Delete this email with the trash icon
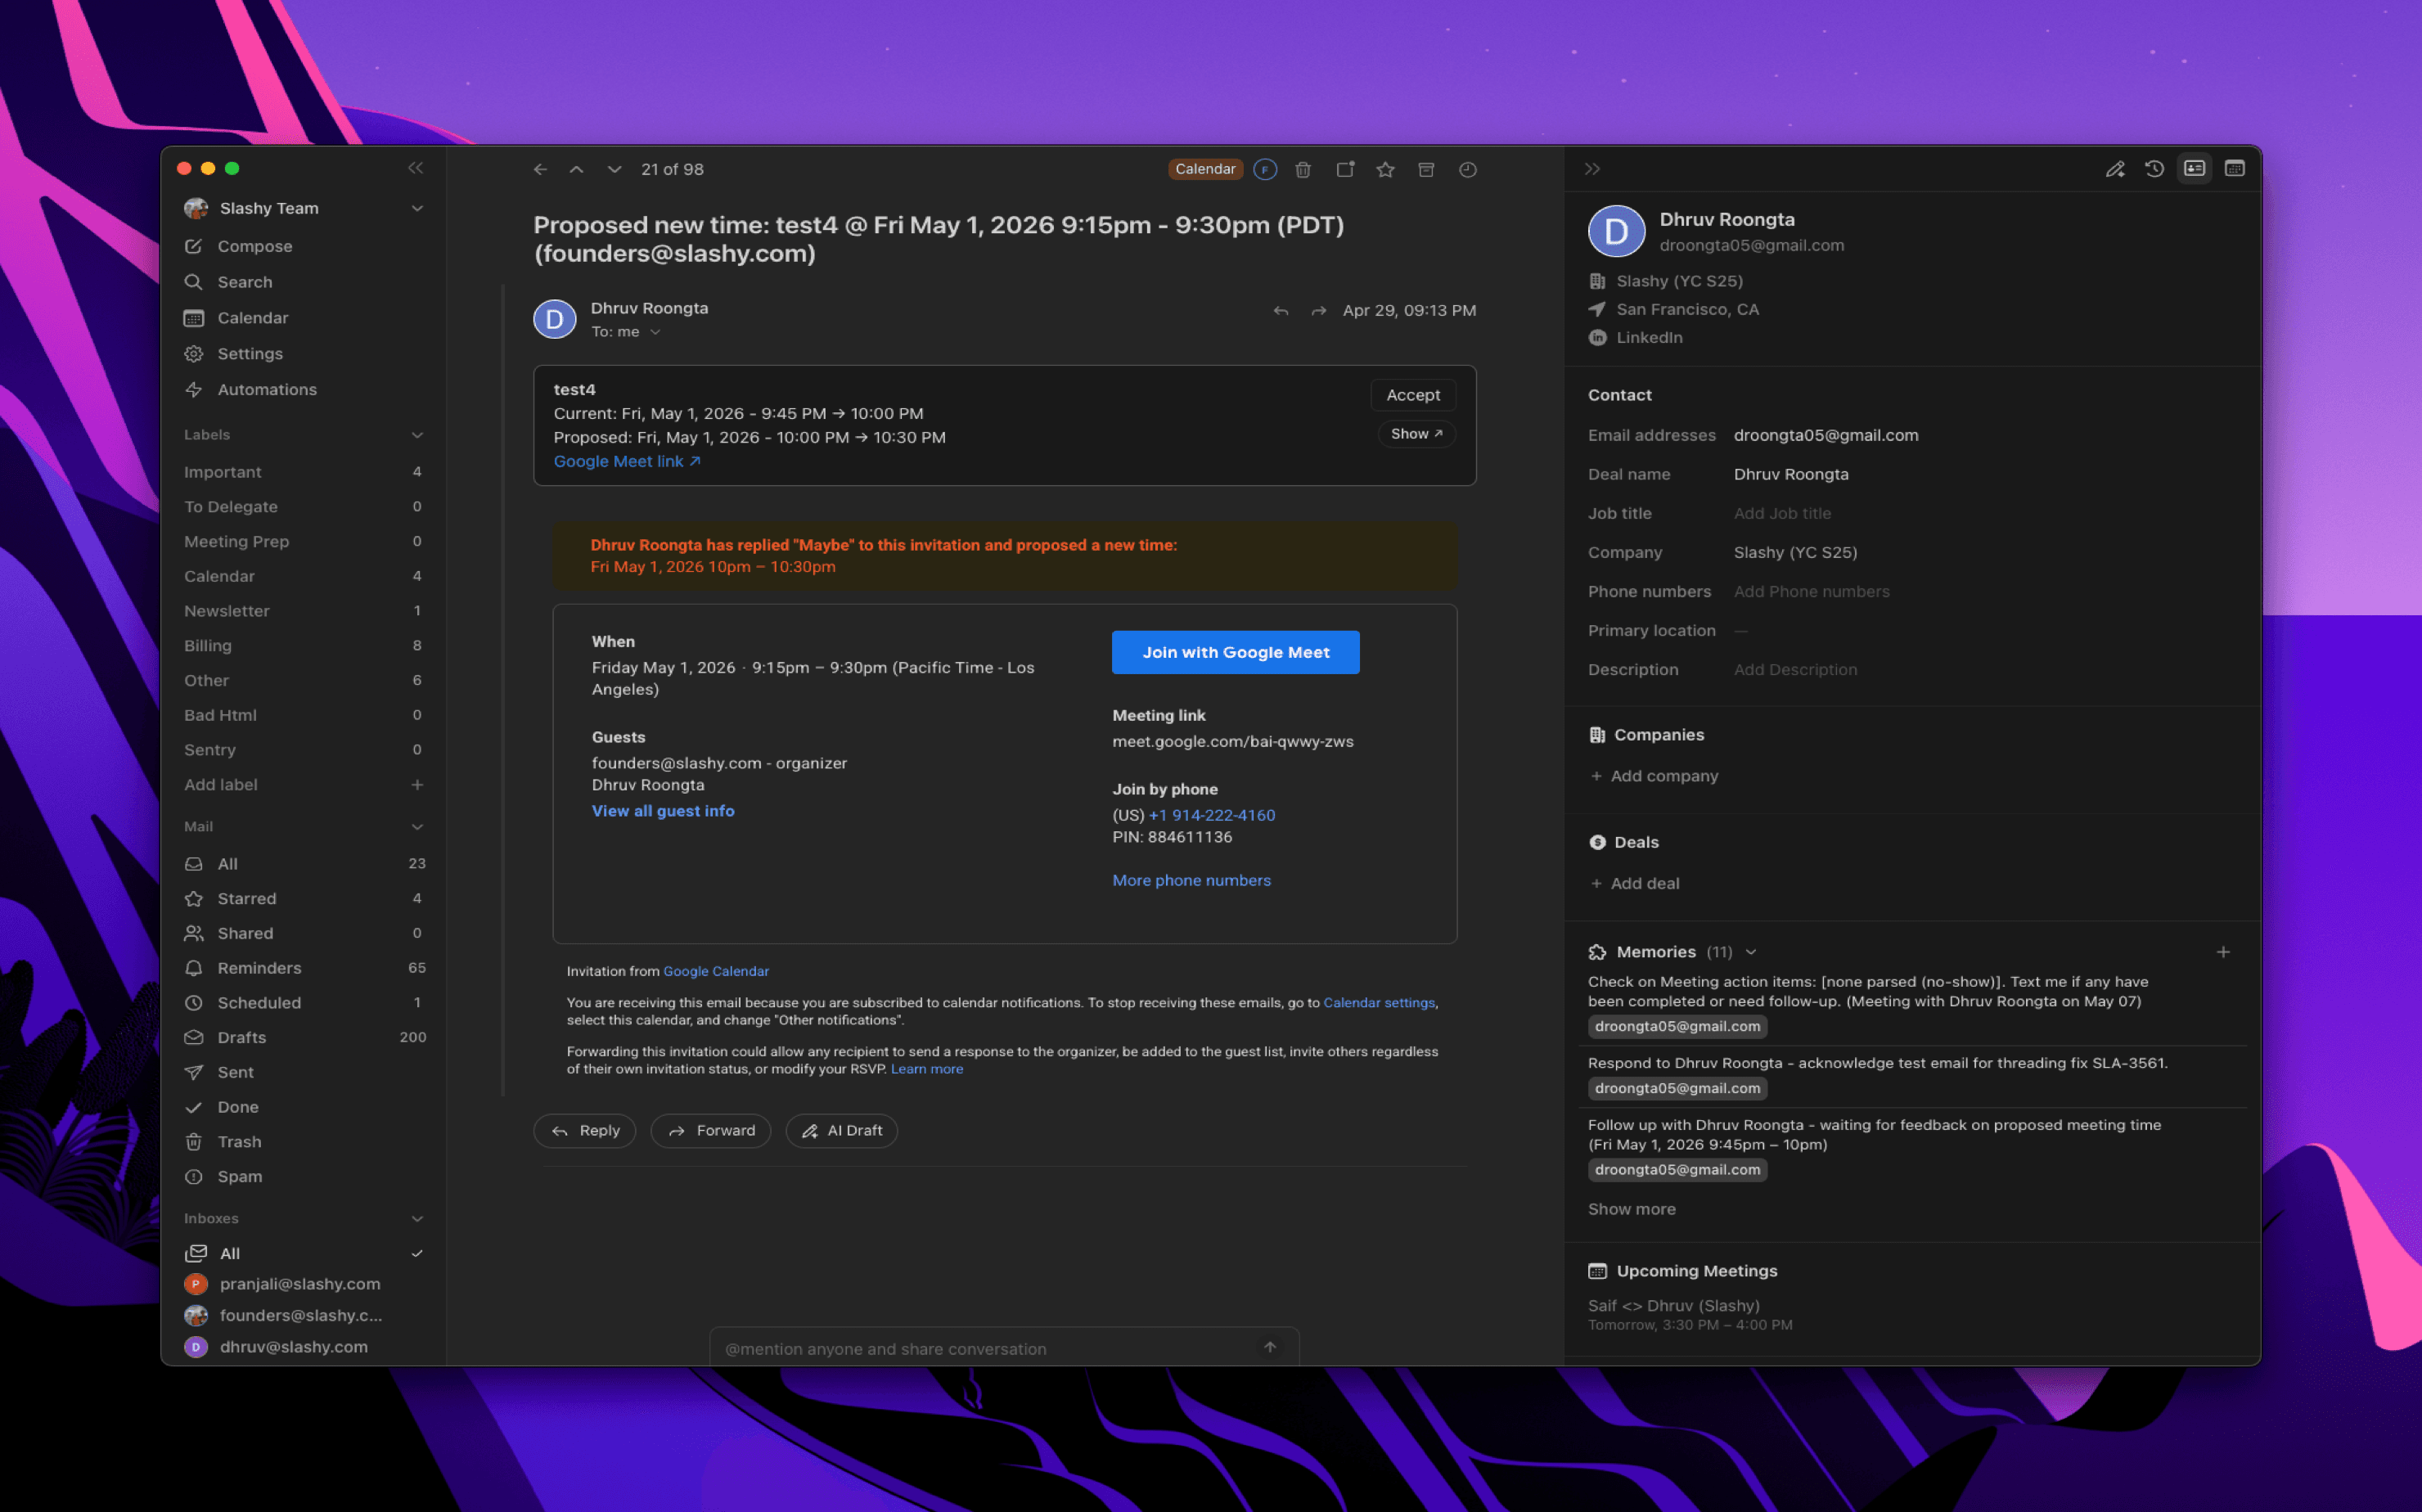Viewport: 2422px width, 1512px height. (x=1303, y=169)
